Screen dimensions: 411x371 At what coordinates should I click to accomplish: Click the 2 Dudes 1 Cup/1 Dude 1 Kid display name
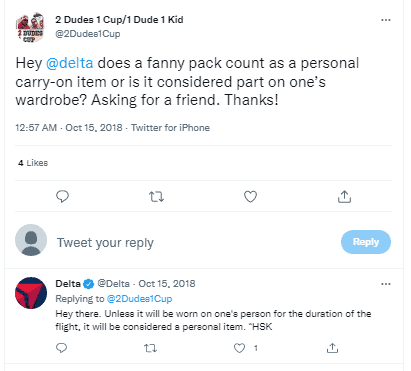pyautogui.click(x=119, y=20)
